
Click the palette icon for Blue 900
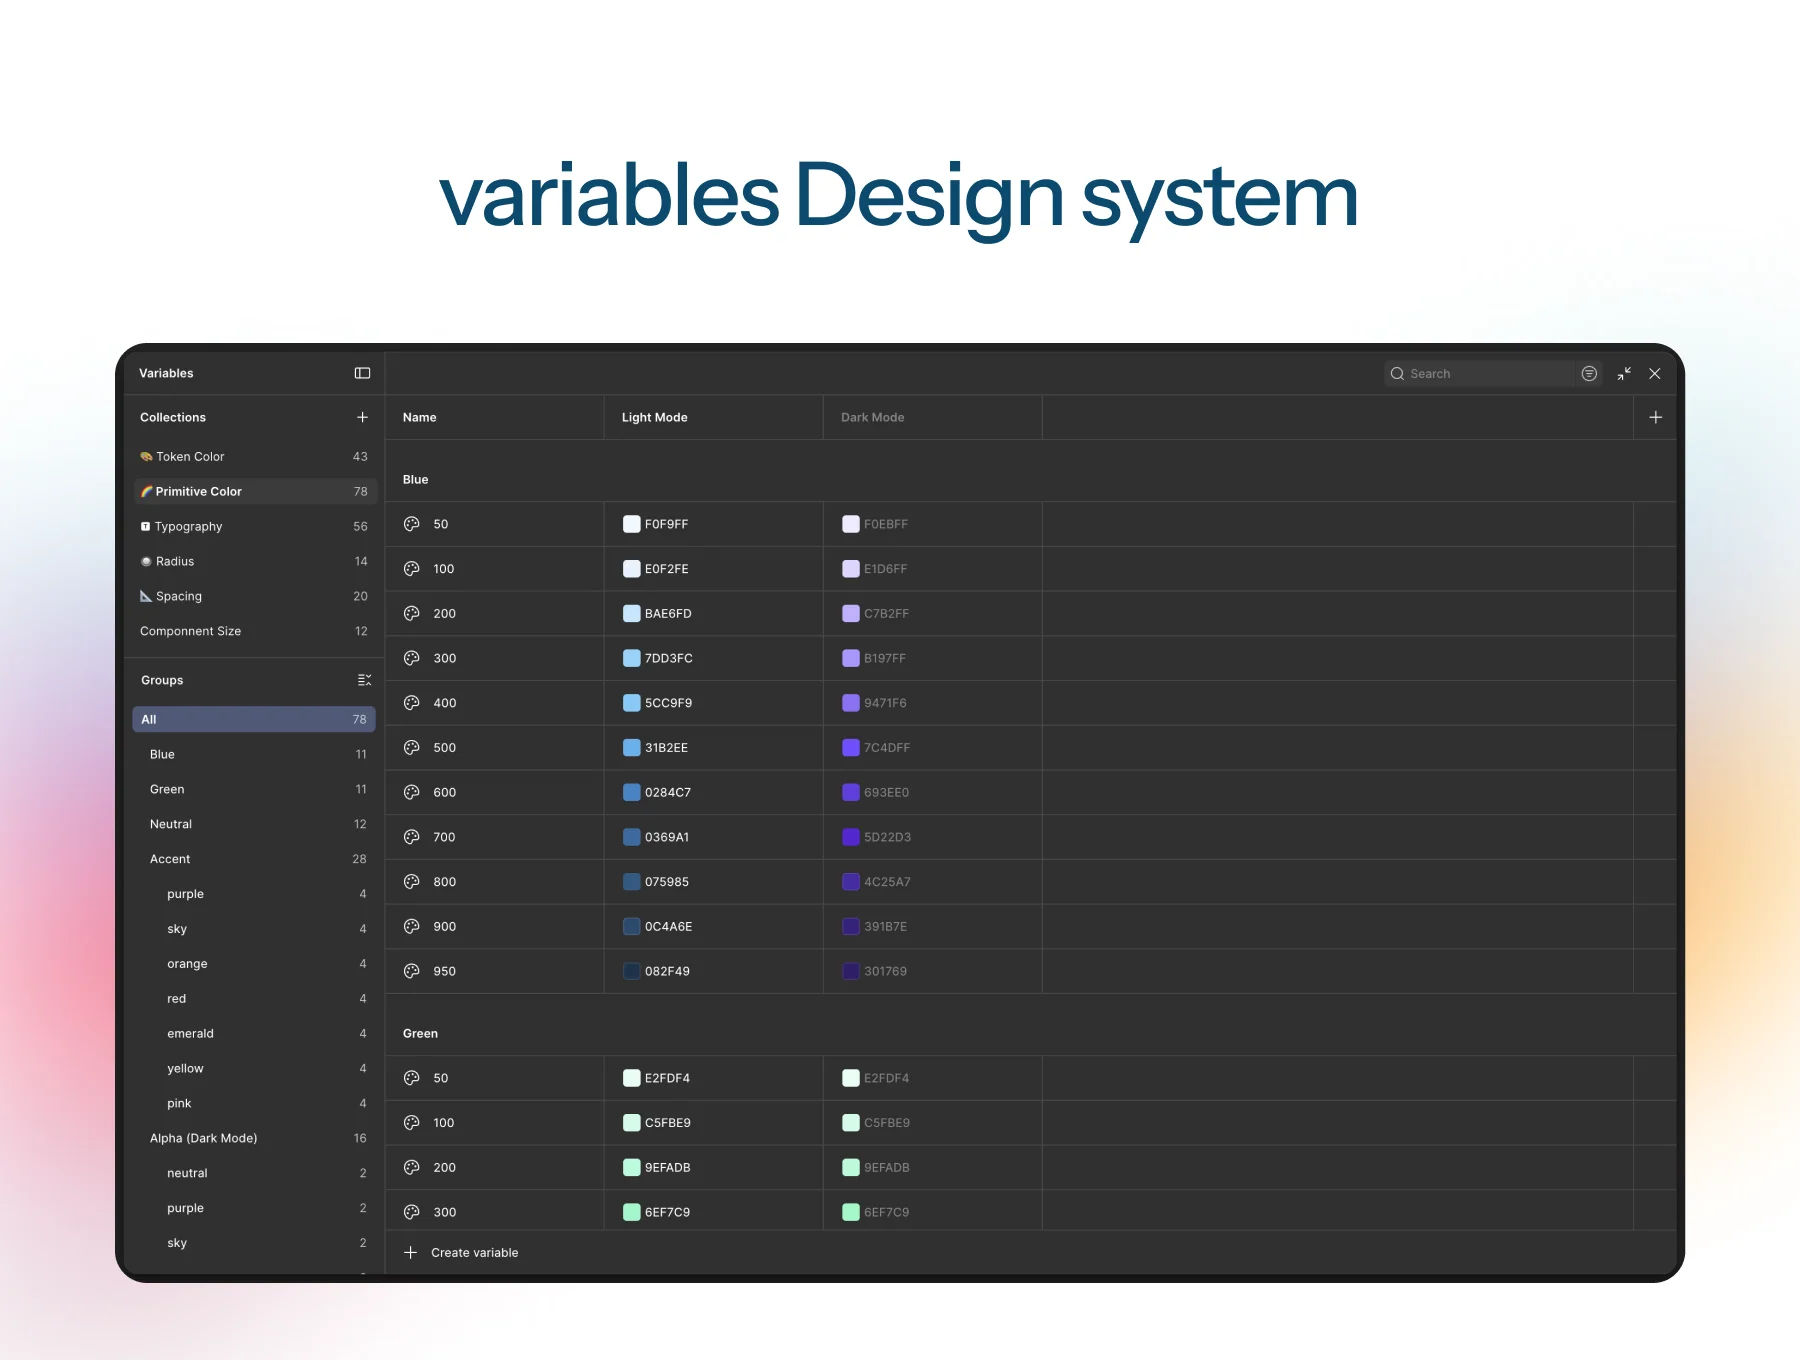point(411,926)
